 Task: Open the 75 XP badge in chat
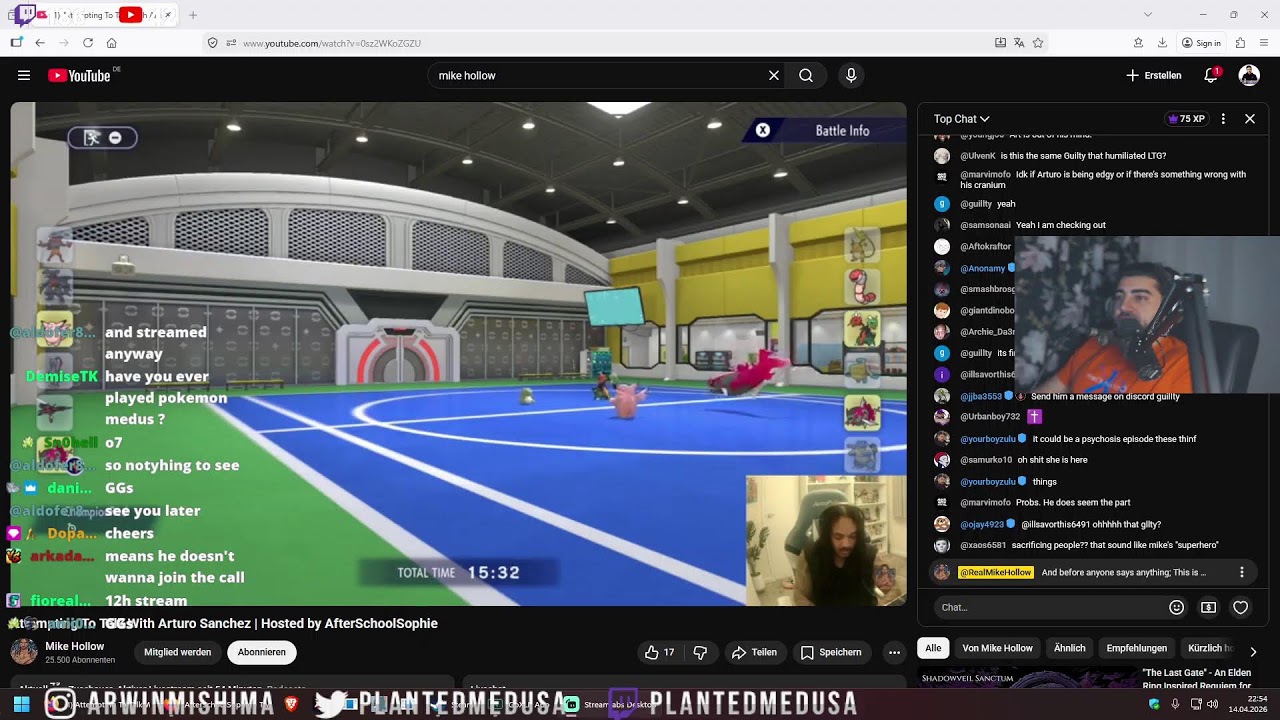1186,119
